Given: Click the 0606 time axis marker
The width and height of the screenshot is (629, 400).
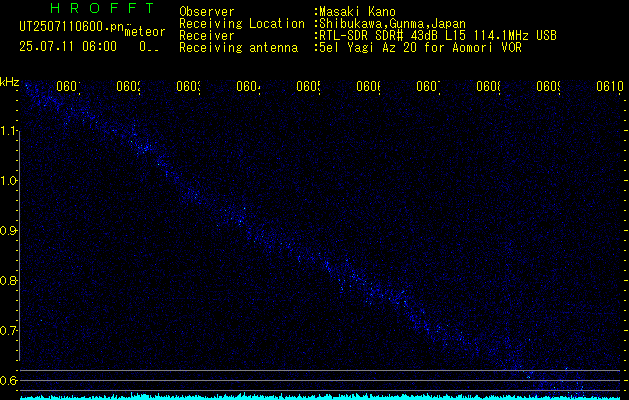Looking at the screenshot, I should 368,86.
